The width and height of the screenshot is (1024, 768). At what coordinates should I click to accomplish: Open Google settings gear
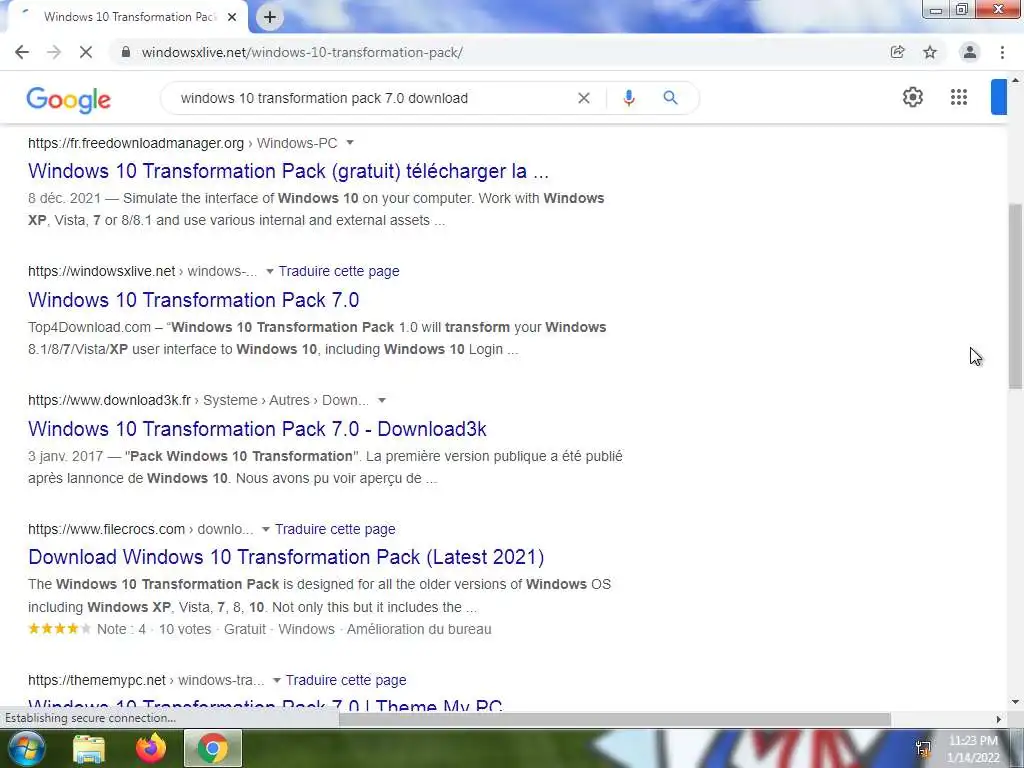pos(913,97)
